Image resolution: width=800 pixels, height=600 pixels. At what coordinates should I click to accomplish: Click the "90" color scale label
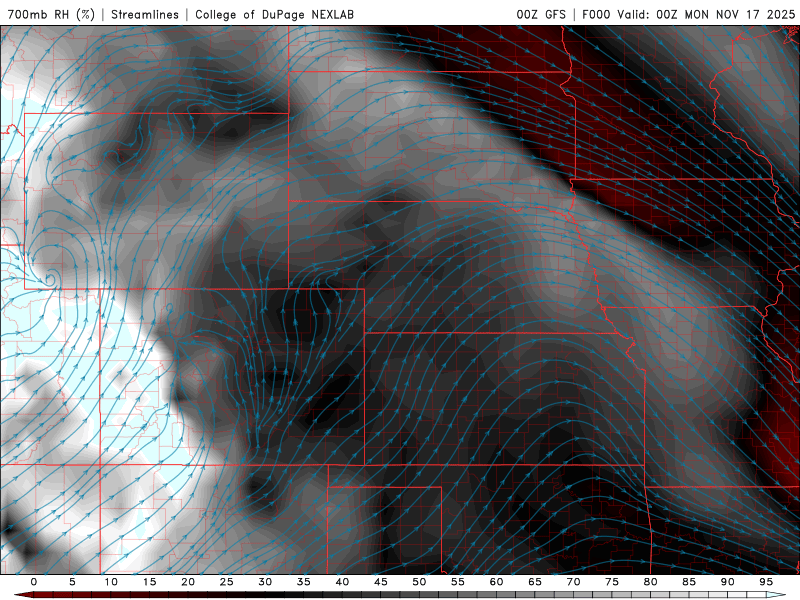(727, 582)
